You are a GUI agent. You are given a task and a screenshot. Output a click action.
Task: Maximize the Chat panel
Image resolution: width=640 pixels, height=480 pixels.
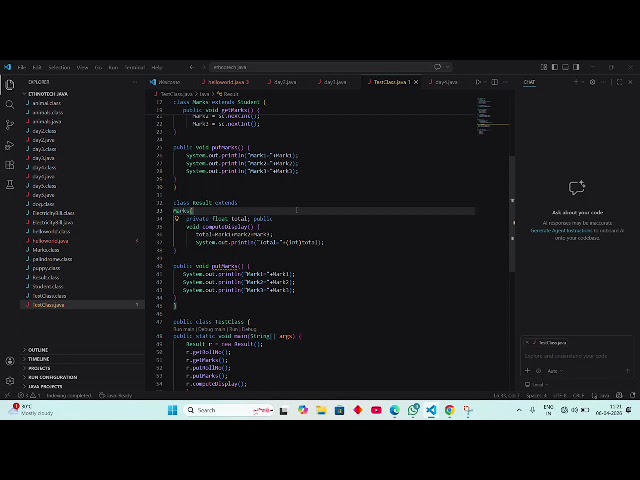620,82
